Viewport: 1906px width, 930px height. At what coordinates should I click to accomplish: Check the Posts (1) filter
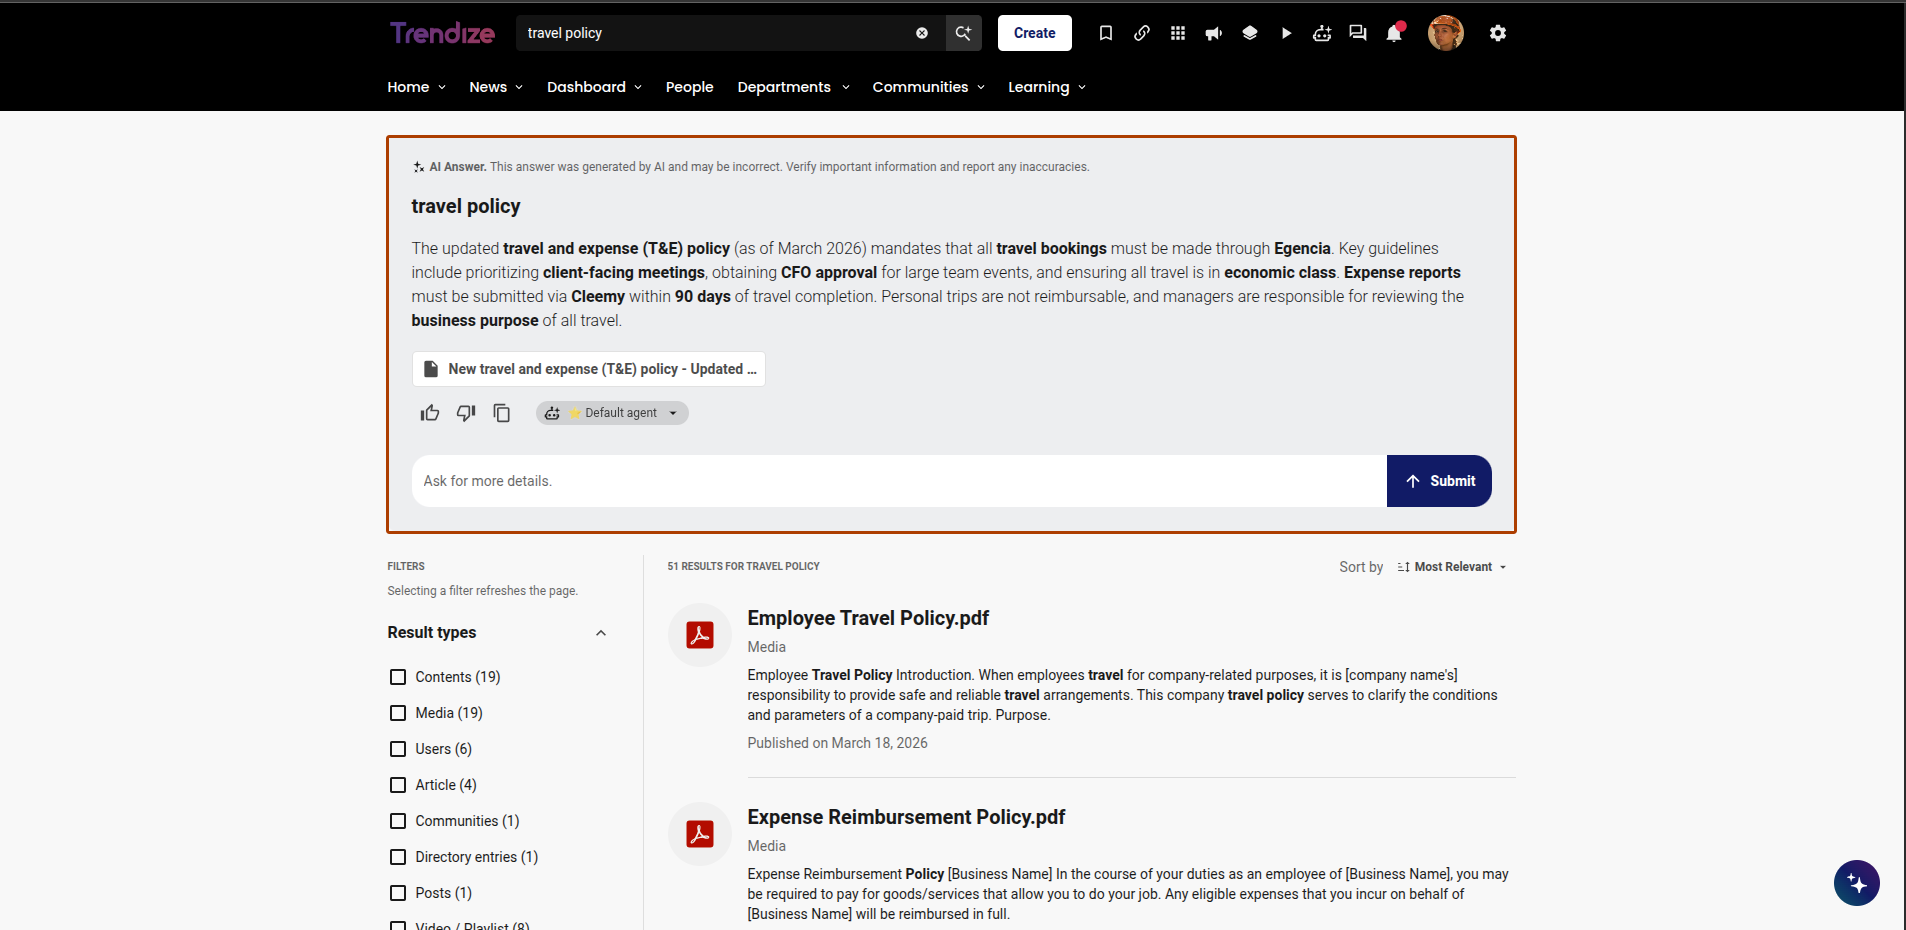tap(398, 893)
